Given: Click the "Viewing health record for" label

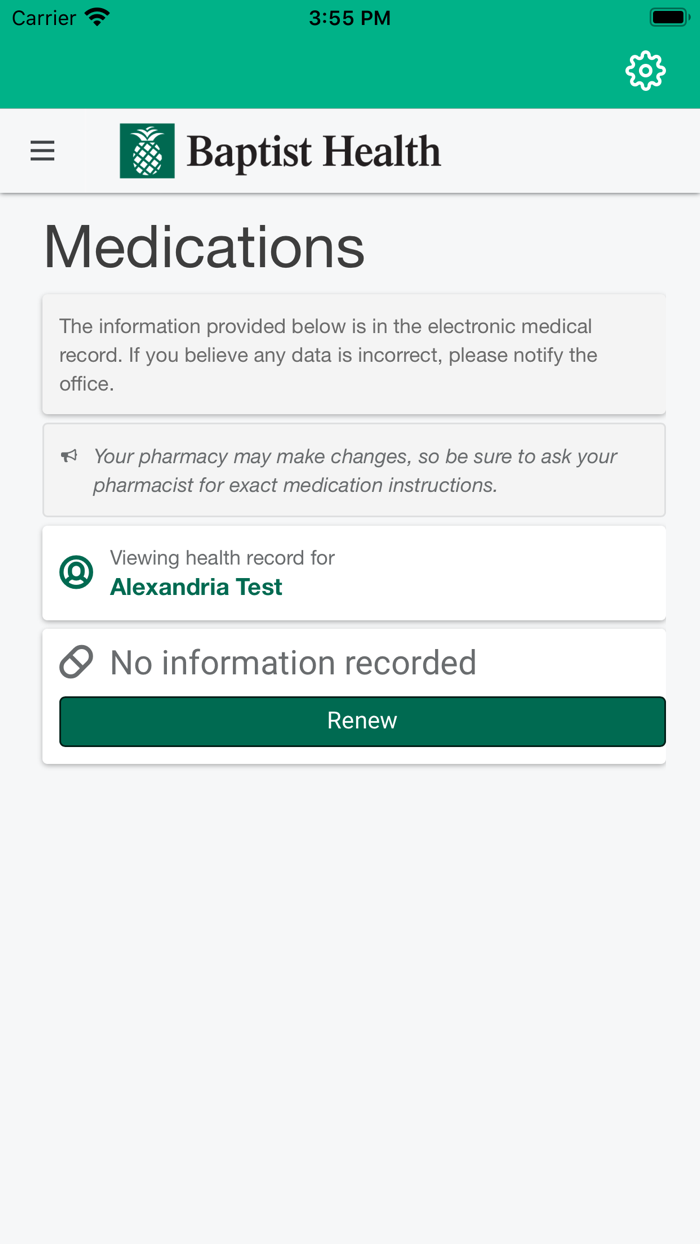Looking at the screenshot, I should click(222, 558).
